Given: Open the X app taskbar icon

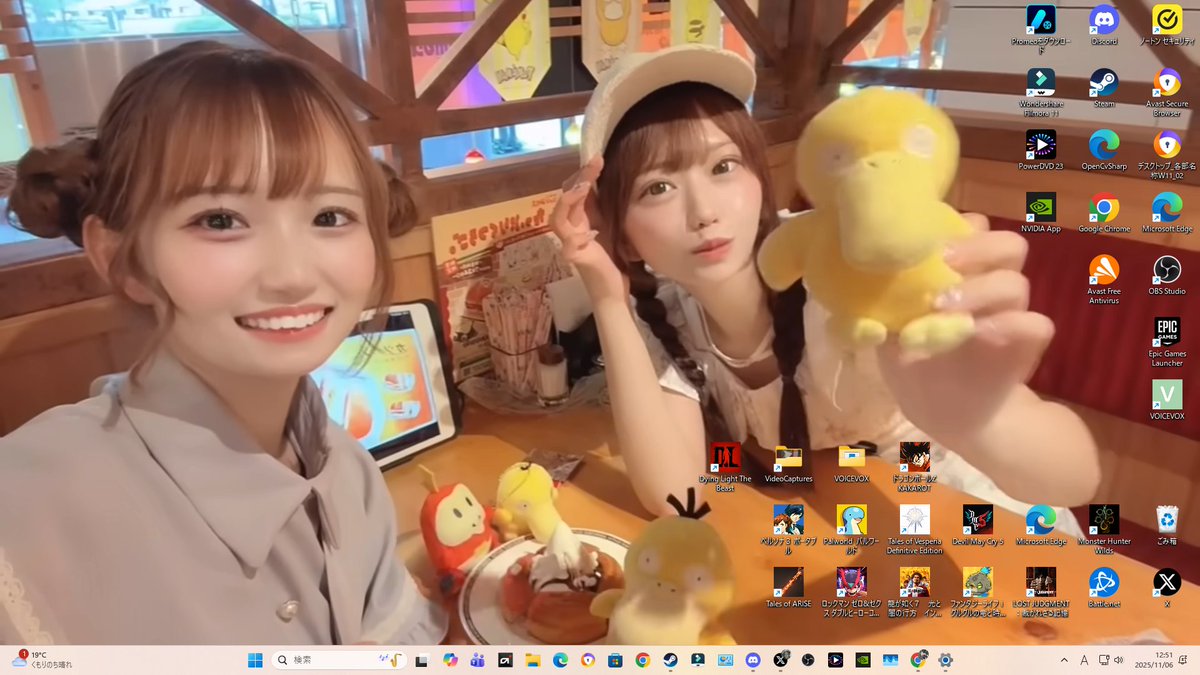Looking at the screenshot, I should 780,660.
